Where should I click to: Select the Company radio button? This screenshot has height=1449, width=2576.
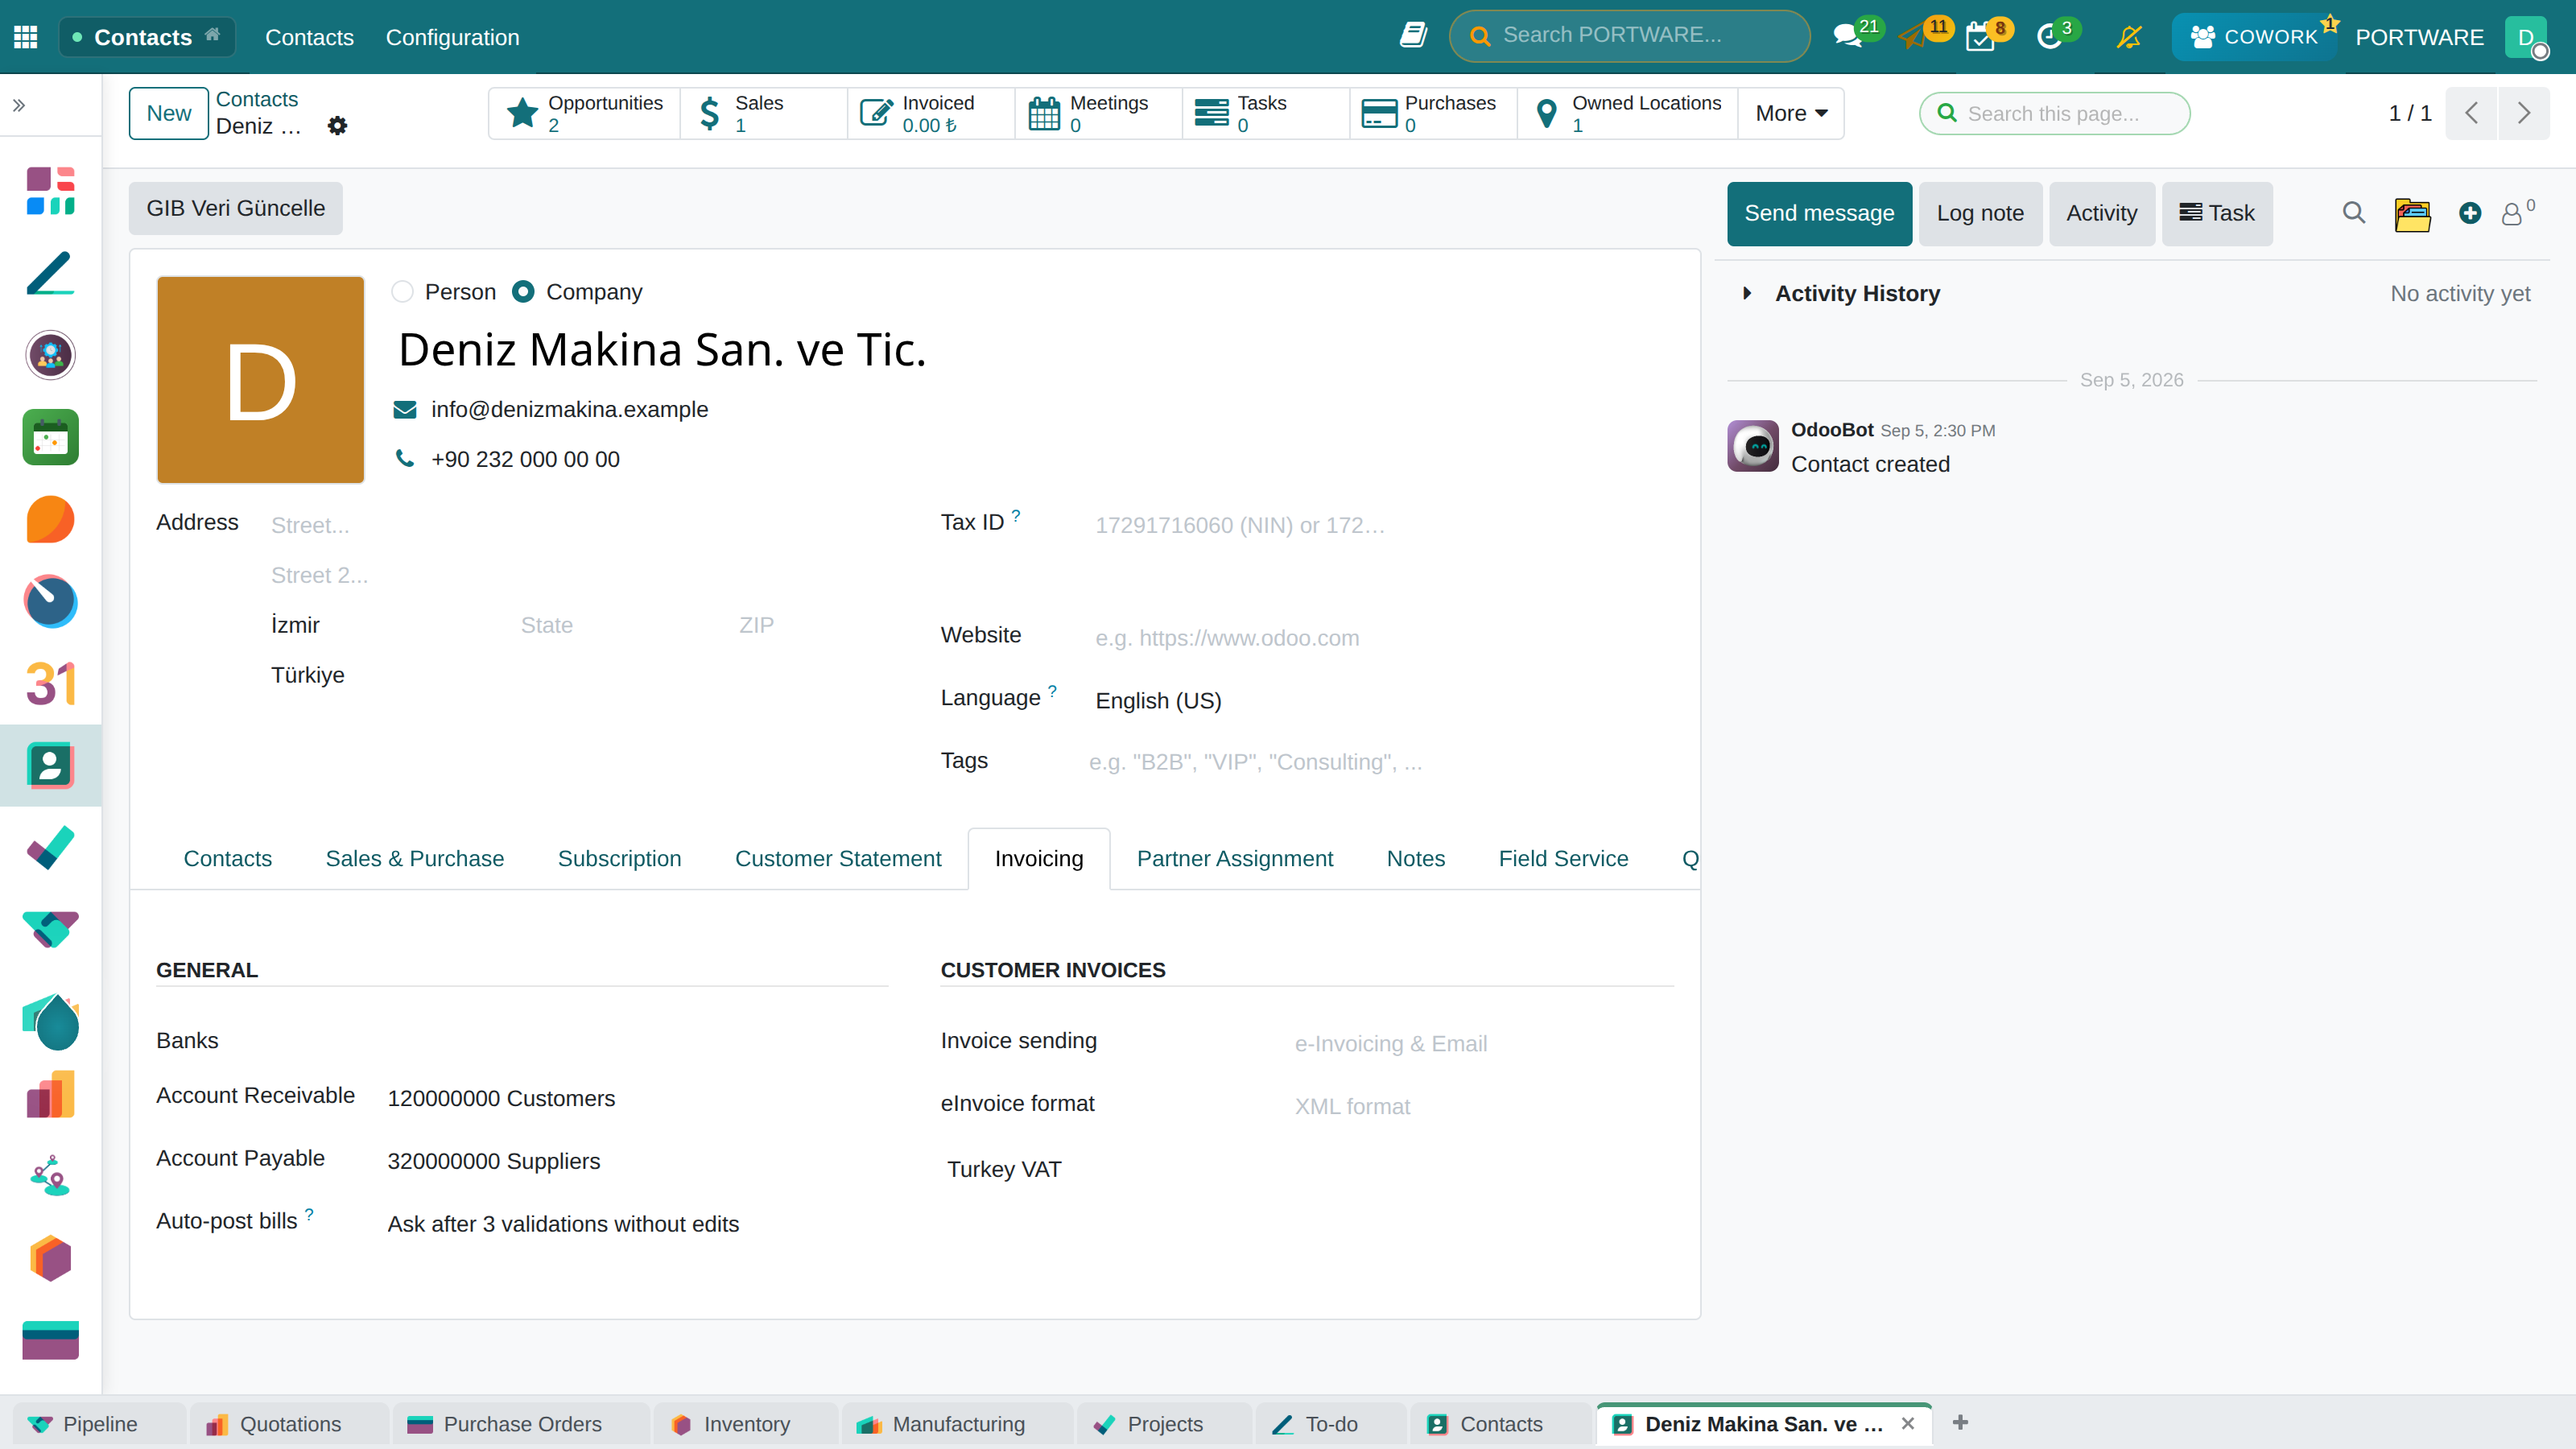point(522,292)
